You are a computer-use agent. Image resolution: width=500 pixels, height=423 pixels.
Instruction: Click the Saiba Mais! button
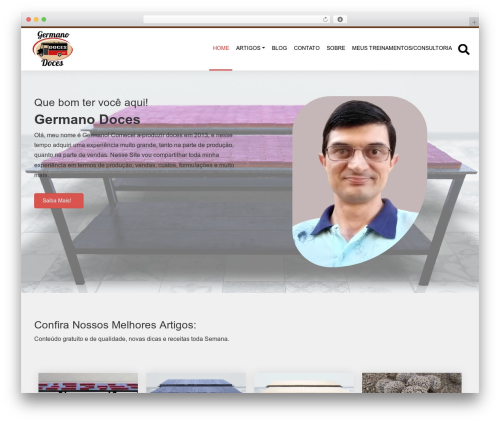coord(59,201)
